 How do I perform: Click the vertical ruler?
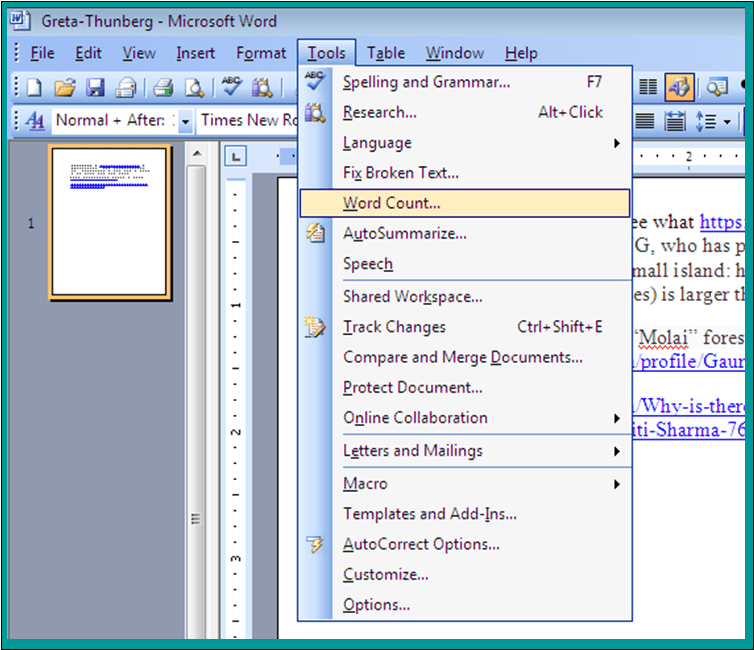(236, 408)
